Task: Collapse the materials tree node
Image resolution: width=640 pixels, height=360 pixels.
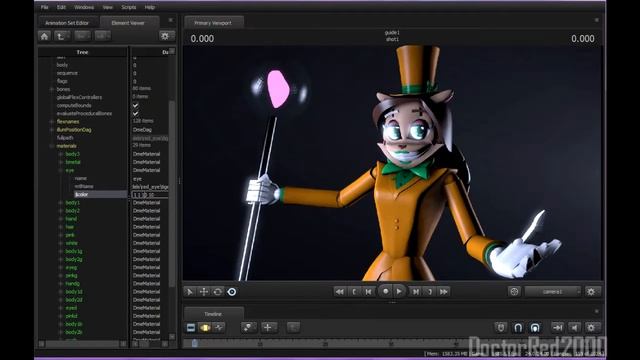Action: (x=52, y=146)
